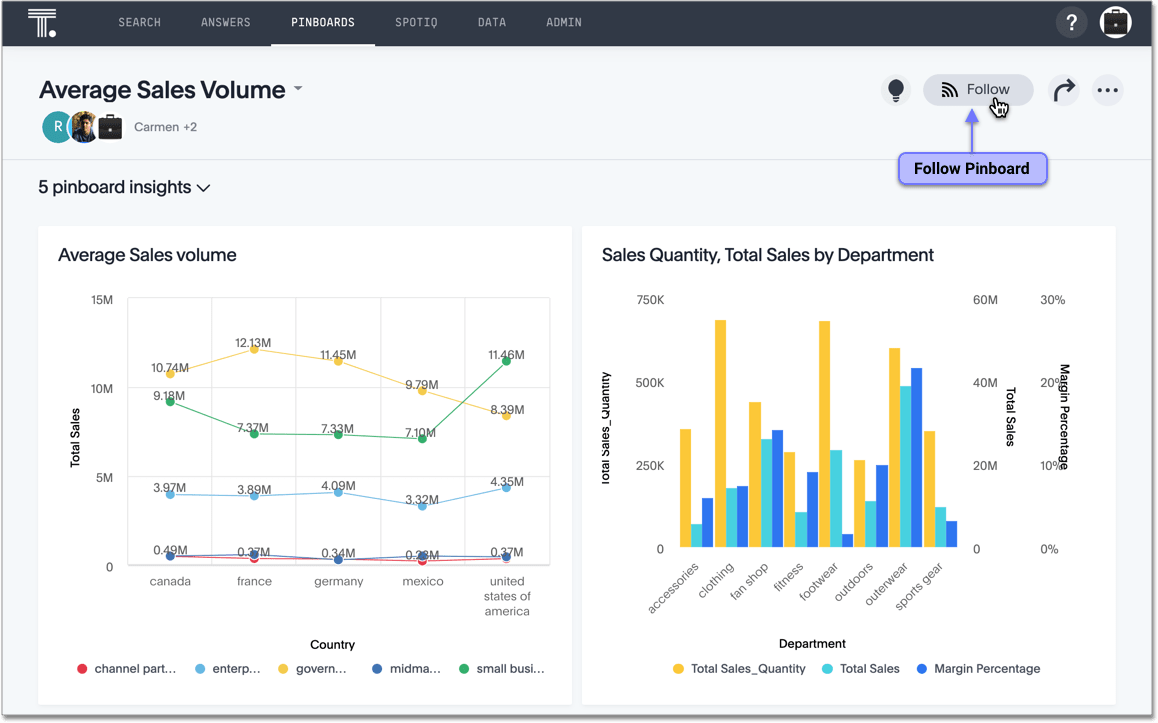Open the Average Sales Volume title dropdown
This screenshot has width=1158, height=723.
(x=298, y=89)
